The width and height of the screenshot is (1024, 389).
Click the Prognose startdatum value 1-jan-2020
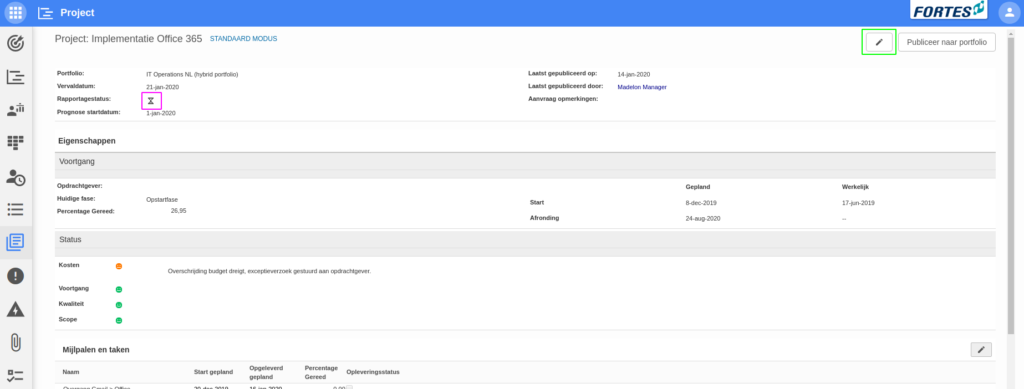click(x=161, y=113)
